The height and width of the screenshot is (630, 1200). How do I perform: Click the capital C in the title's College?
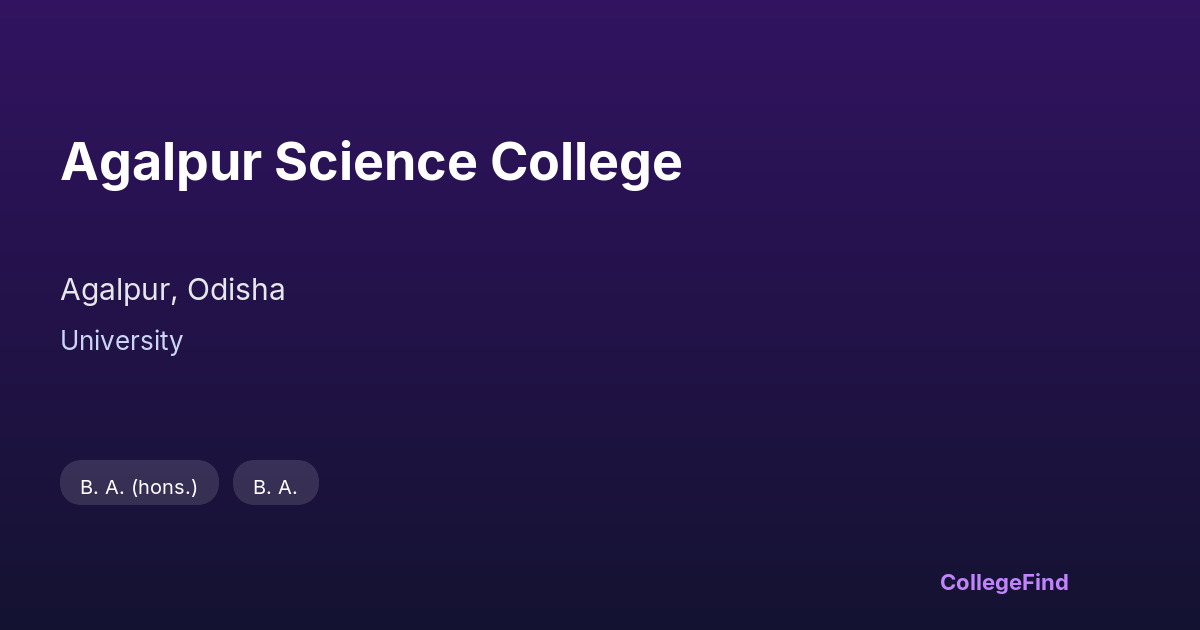(x=508, y=162)
